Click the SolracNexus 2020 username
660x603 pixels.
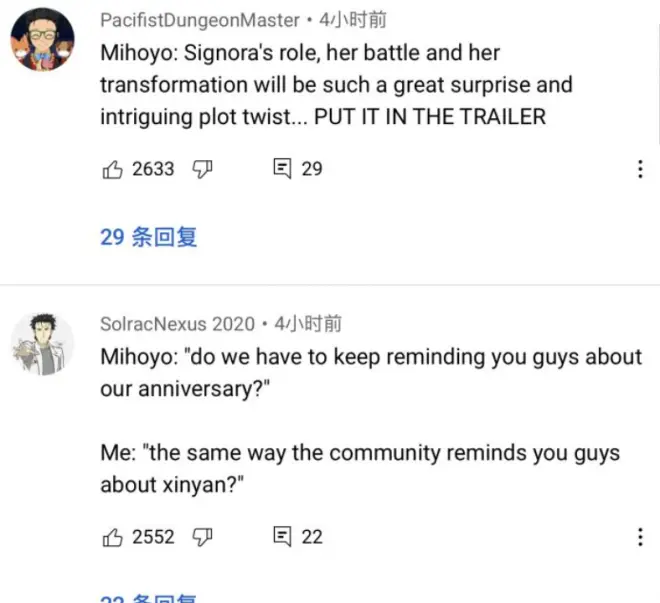(177, 324)
